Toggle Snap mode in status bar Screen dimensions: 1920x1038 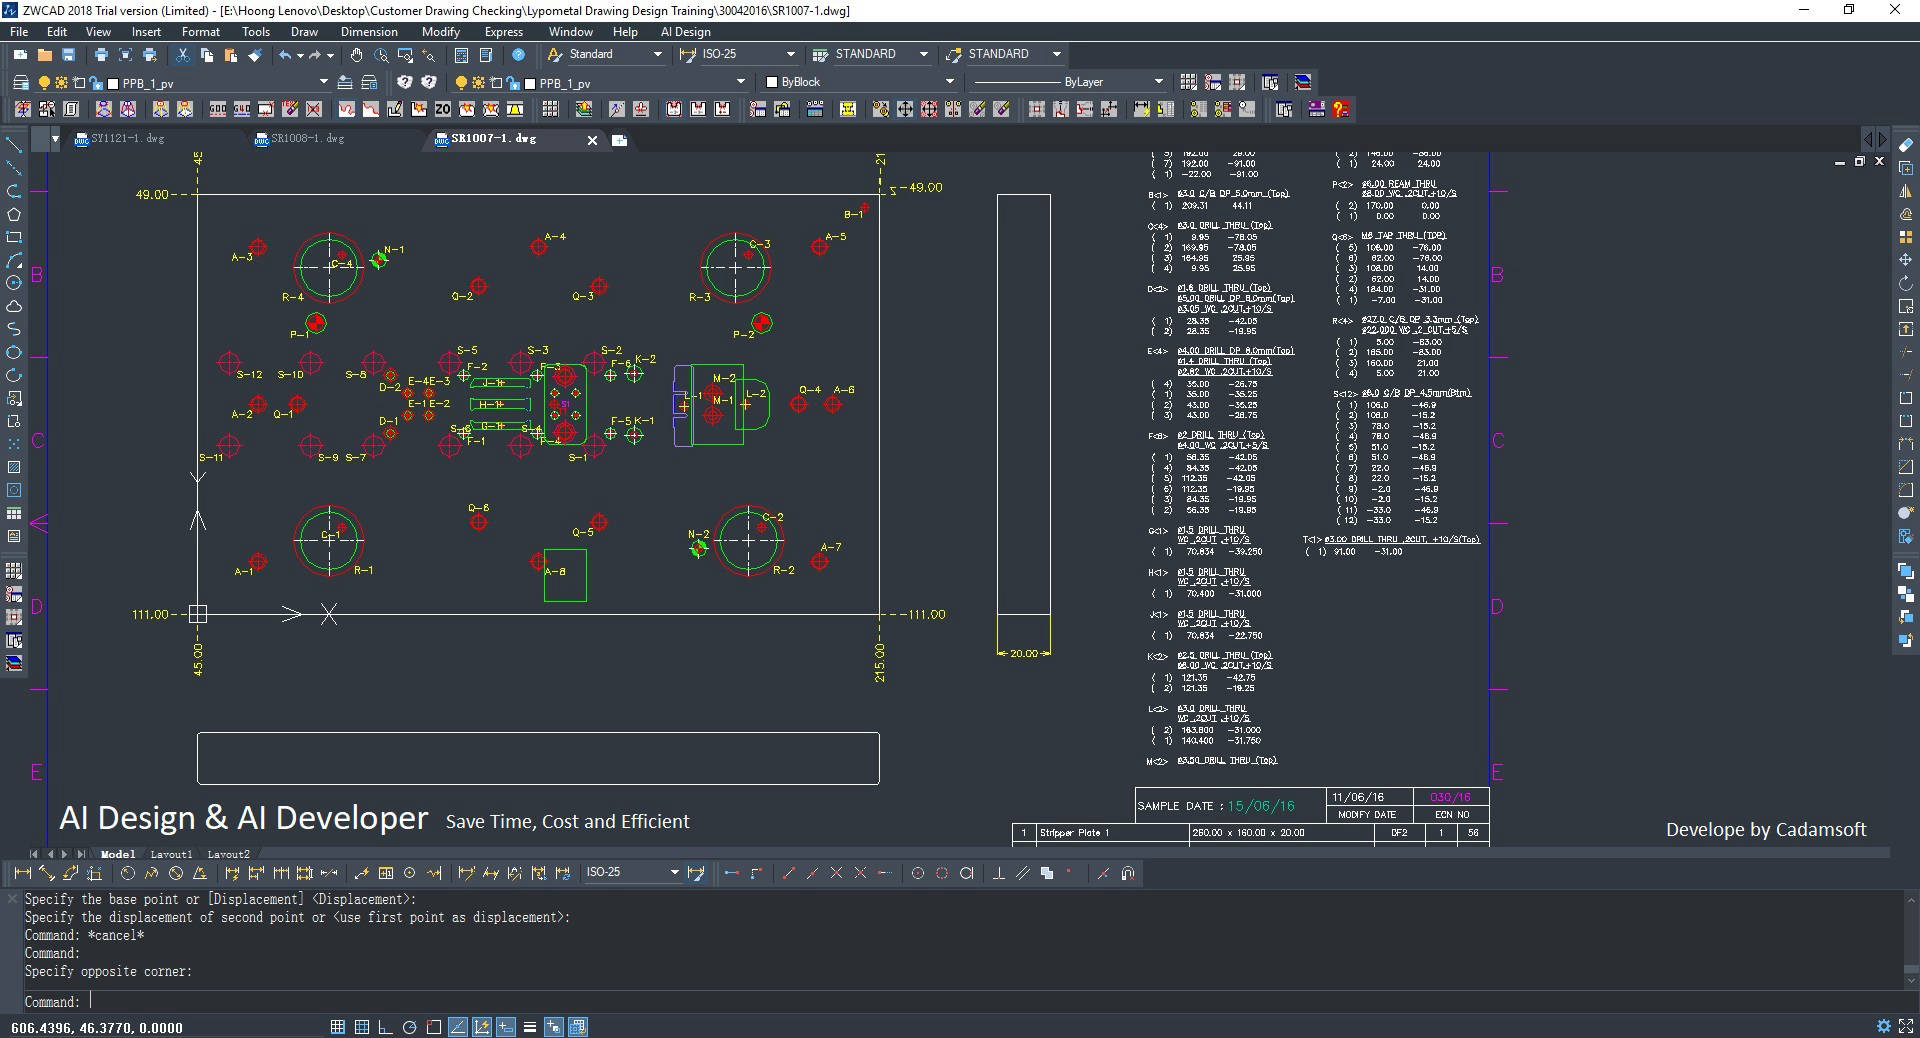(x=338, y=1027)
